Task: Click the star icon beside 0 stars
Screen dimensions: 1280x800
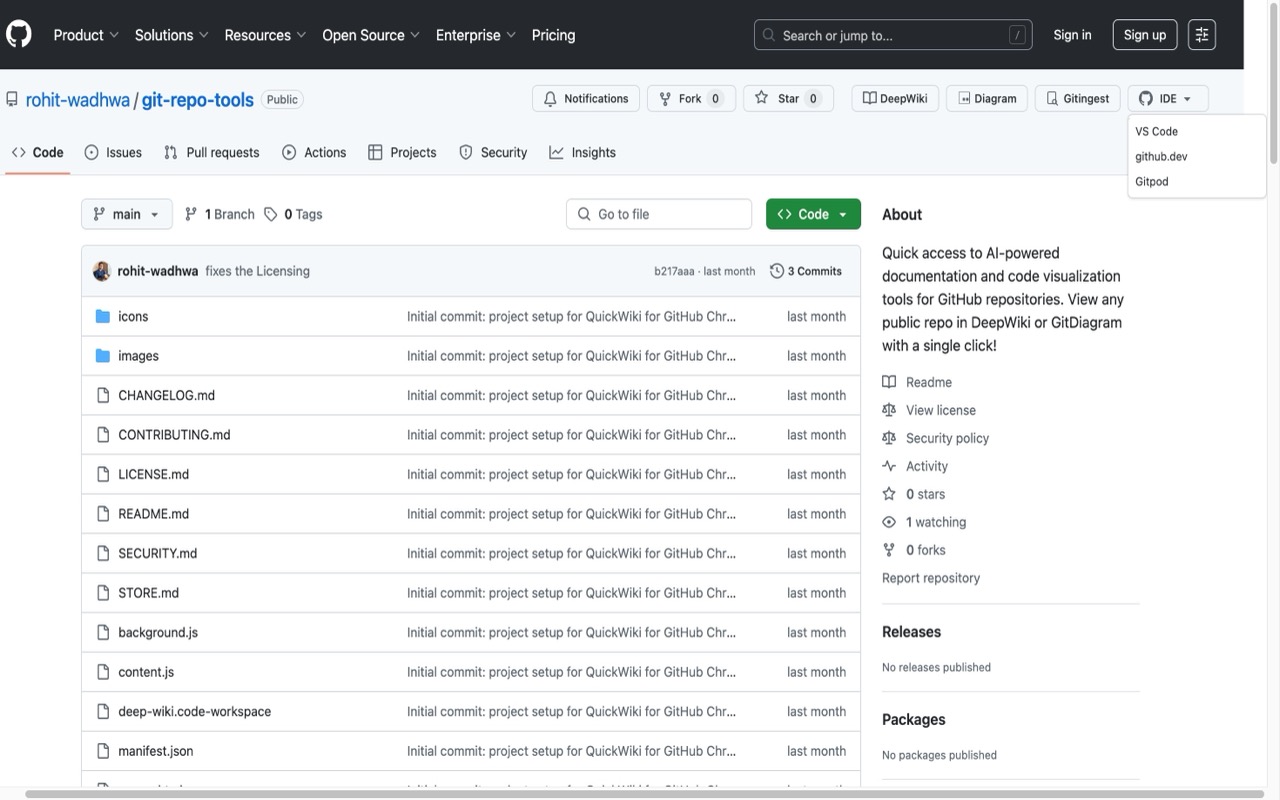Action: pyautogui.click(x=889, y=494)
